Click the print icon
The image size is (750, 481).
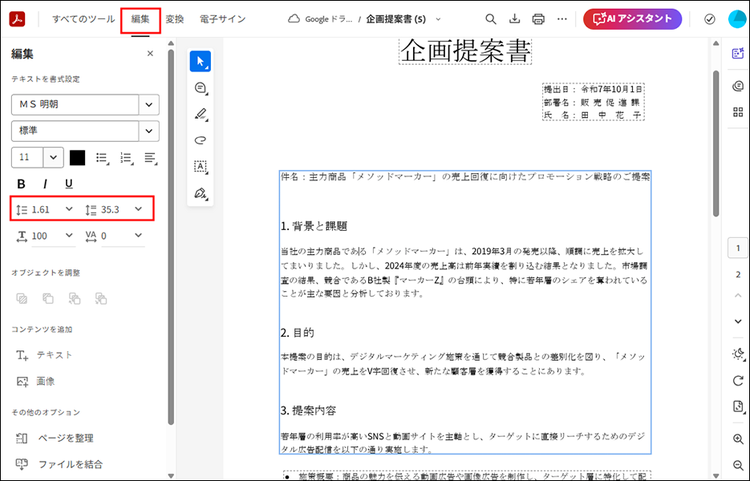coord(539,19)
